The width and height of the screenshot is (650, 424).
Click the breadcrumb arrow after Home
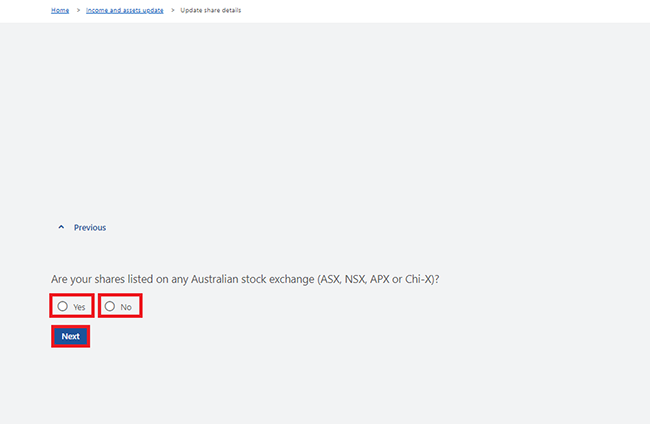click(x=78, y=10)
